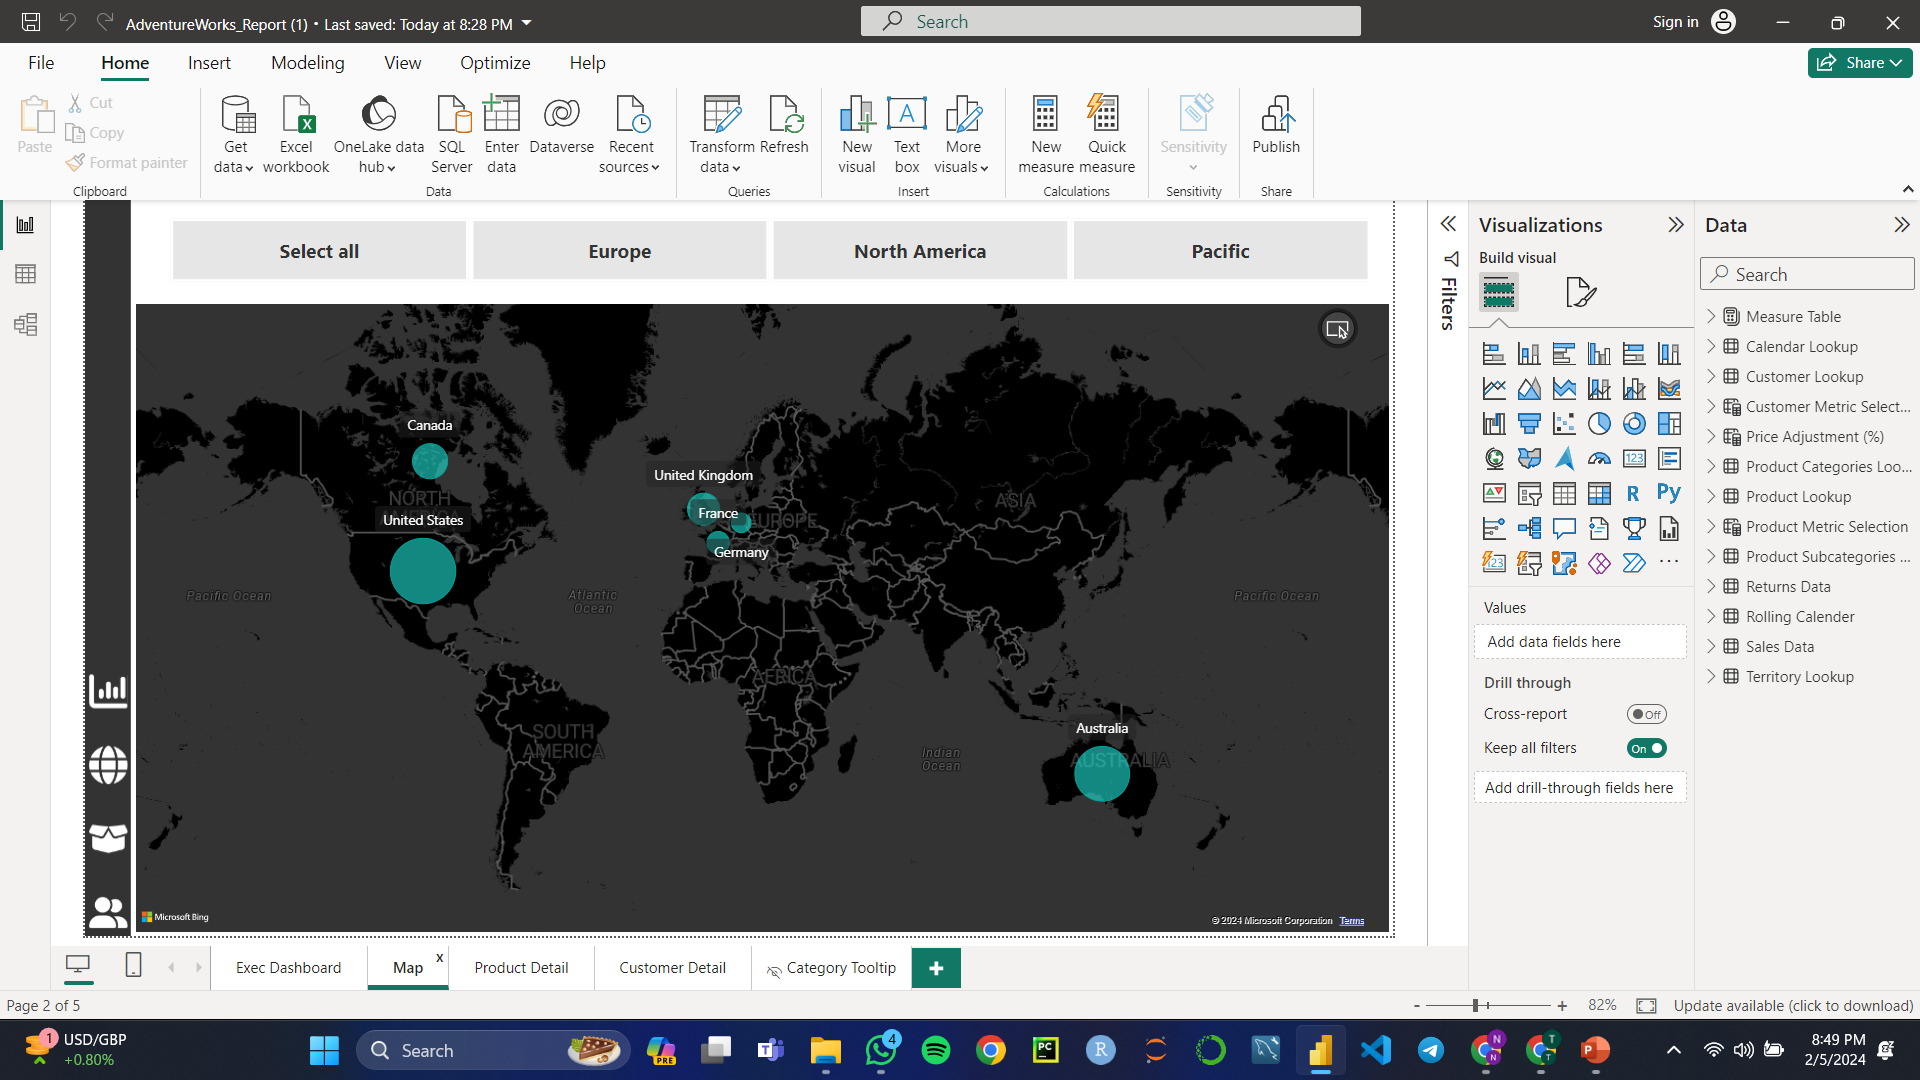Switch to mobile layout view
The height and width of the screenshot is (1080, 1920).
pos(133,965)
